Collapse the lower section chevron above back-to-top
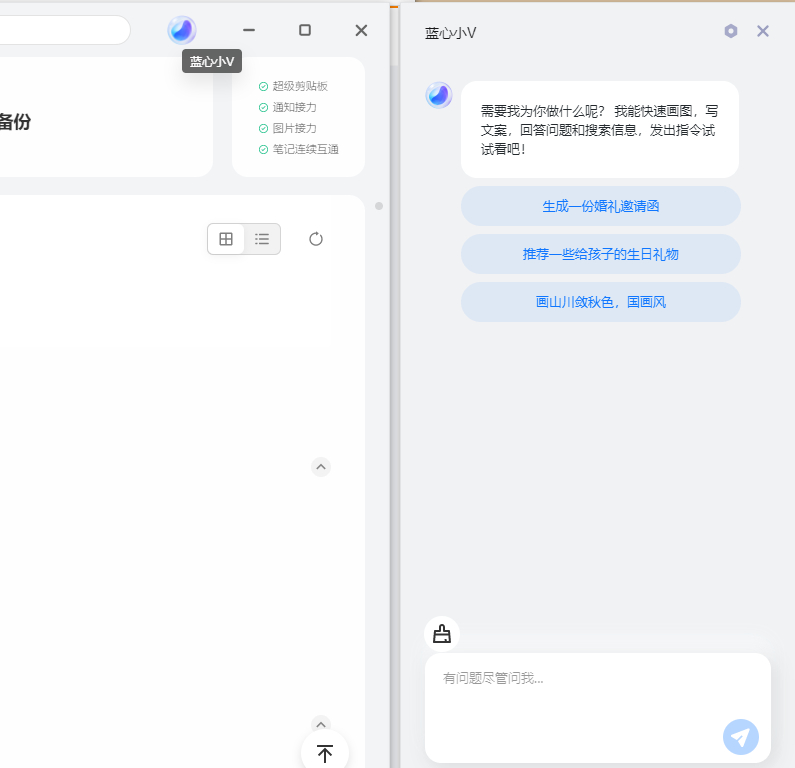This screenshot has height=768, width=795. [321, 724]
